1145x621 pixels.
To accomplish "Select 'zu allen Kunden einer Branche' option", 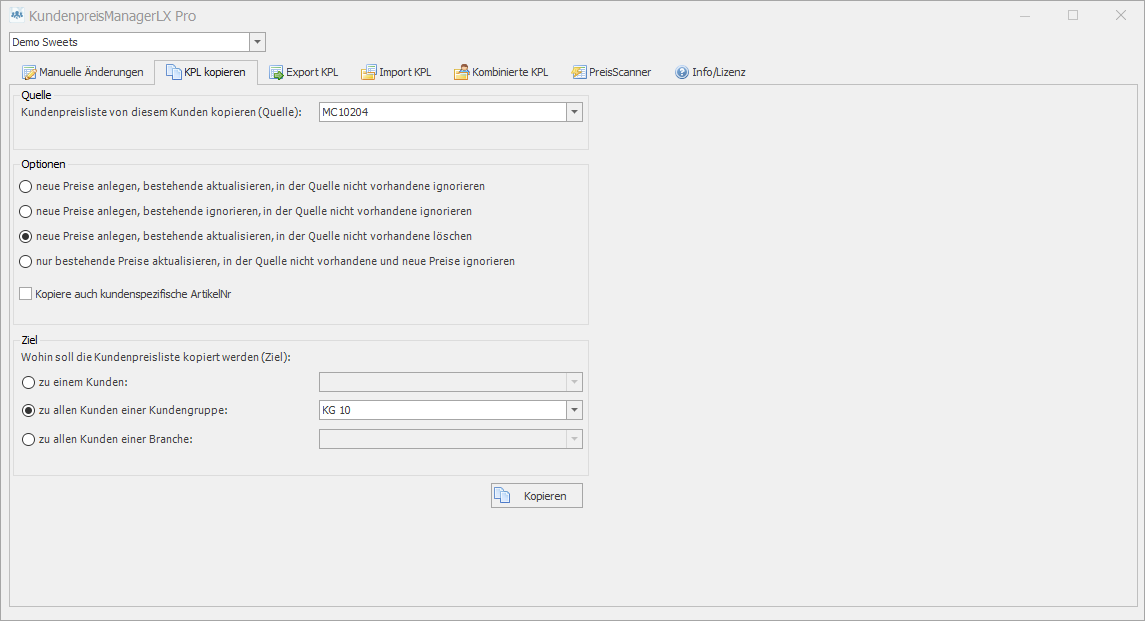I will coord(27,440).
